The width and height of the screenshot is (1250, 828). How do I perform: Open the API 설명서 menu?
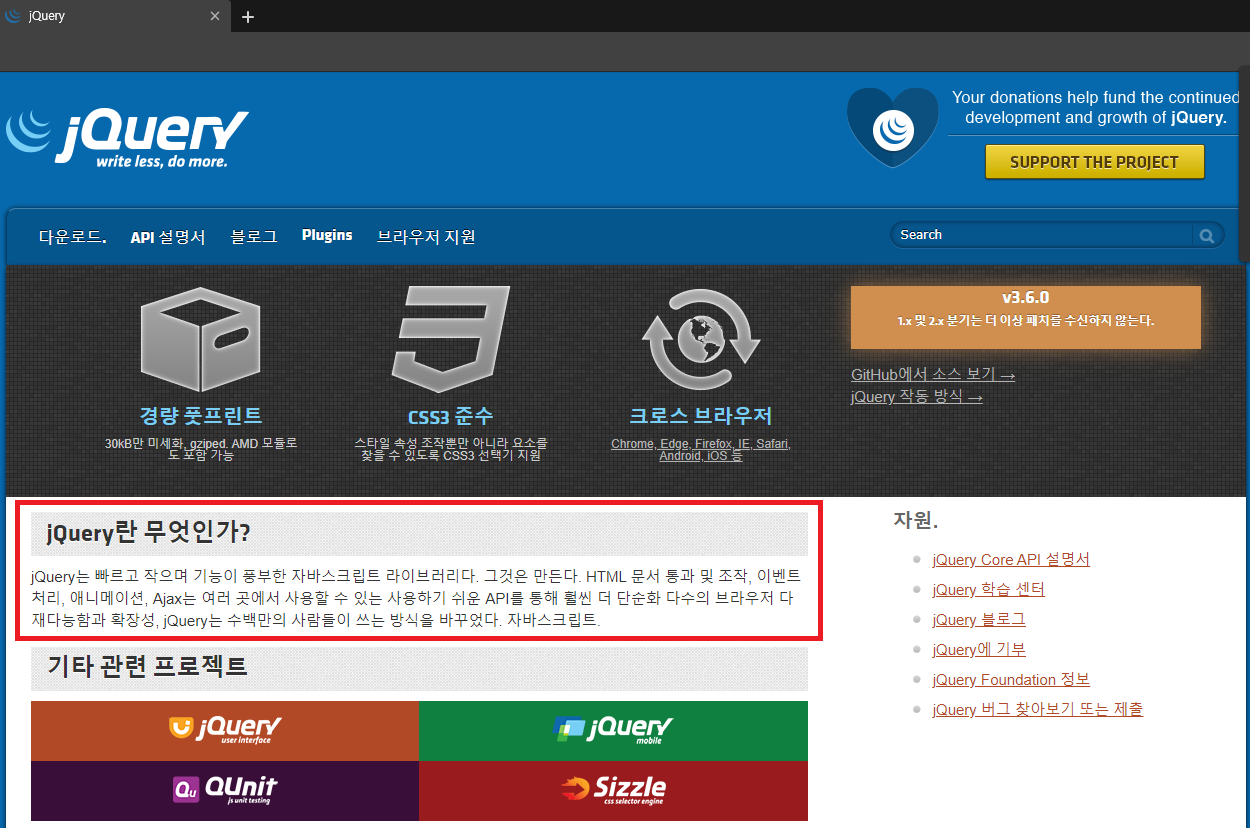coord(167,237)
